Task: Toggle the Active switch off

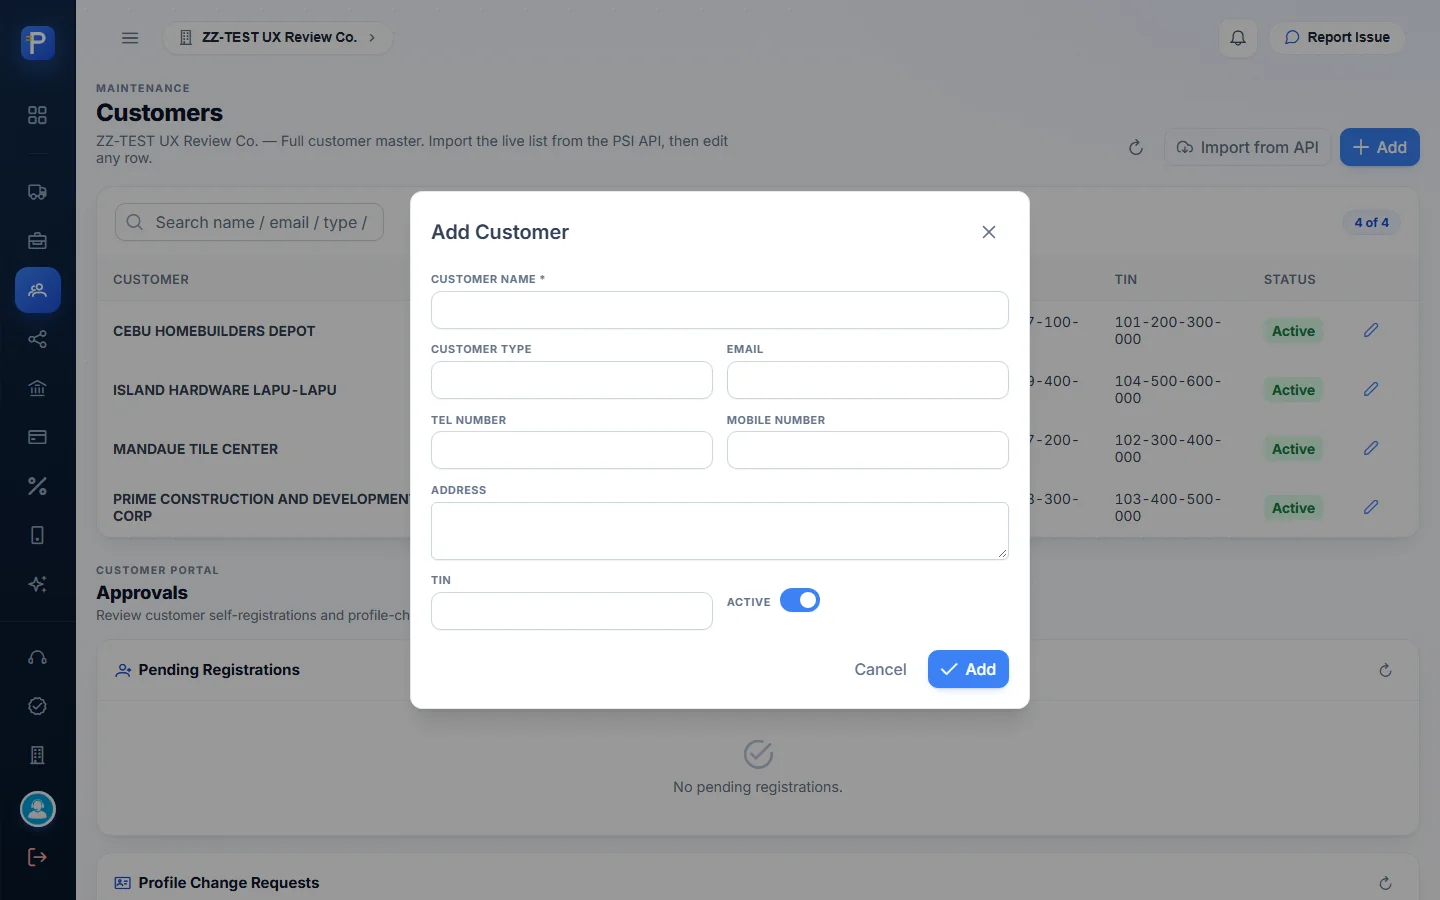Action: [x=800, y=600]
